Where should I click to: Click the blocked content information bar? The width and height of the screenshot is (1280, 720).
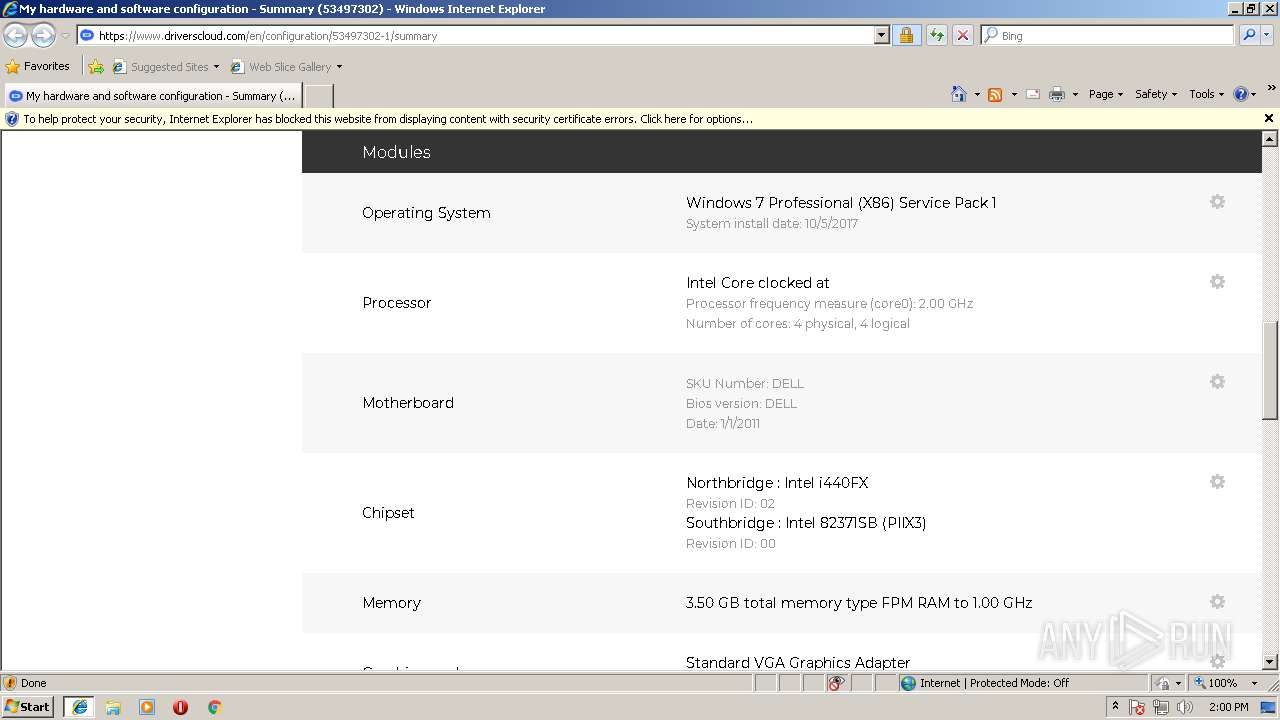[630, 119]
